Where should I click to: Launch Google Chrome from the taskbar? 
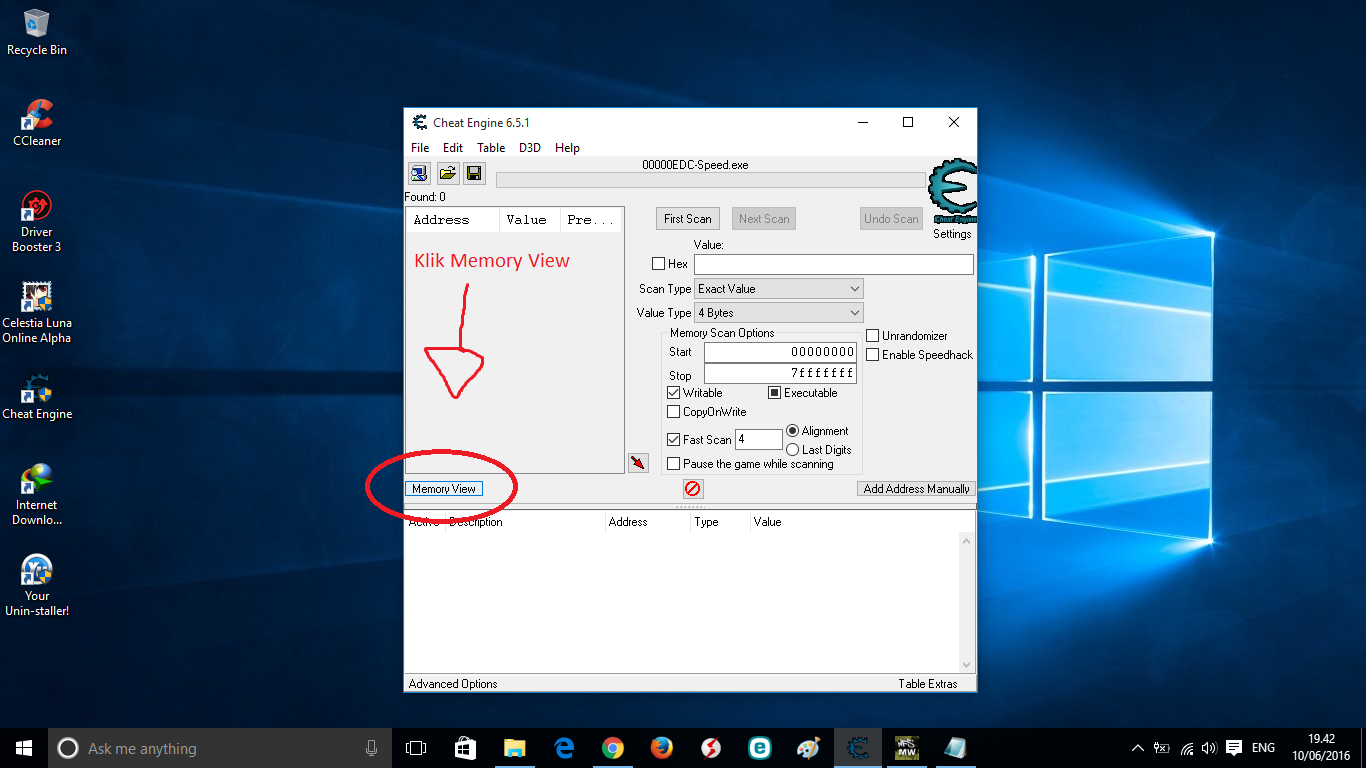612,748
